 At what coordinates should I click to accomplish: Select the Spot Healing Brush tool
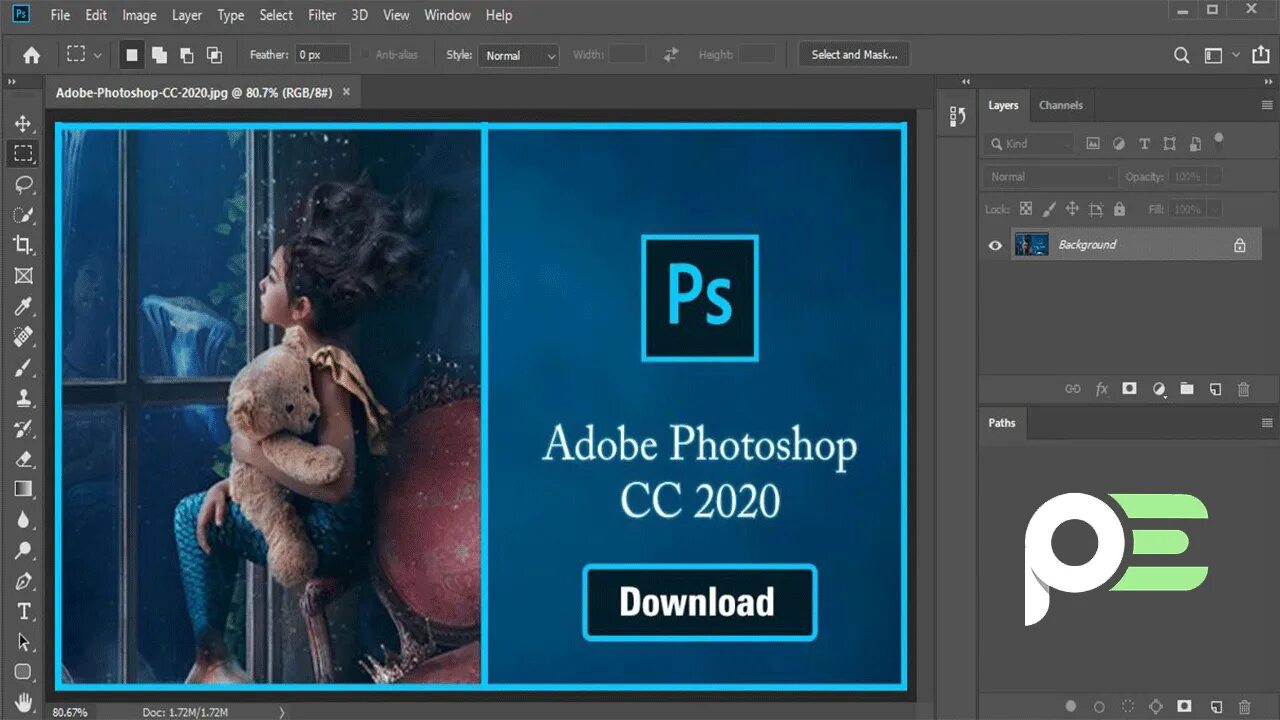click(x=23, y=336)
